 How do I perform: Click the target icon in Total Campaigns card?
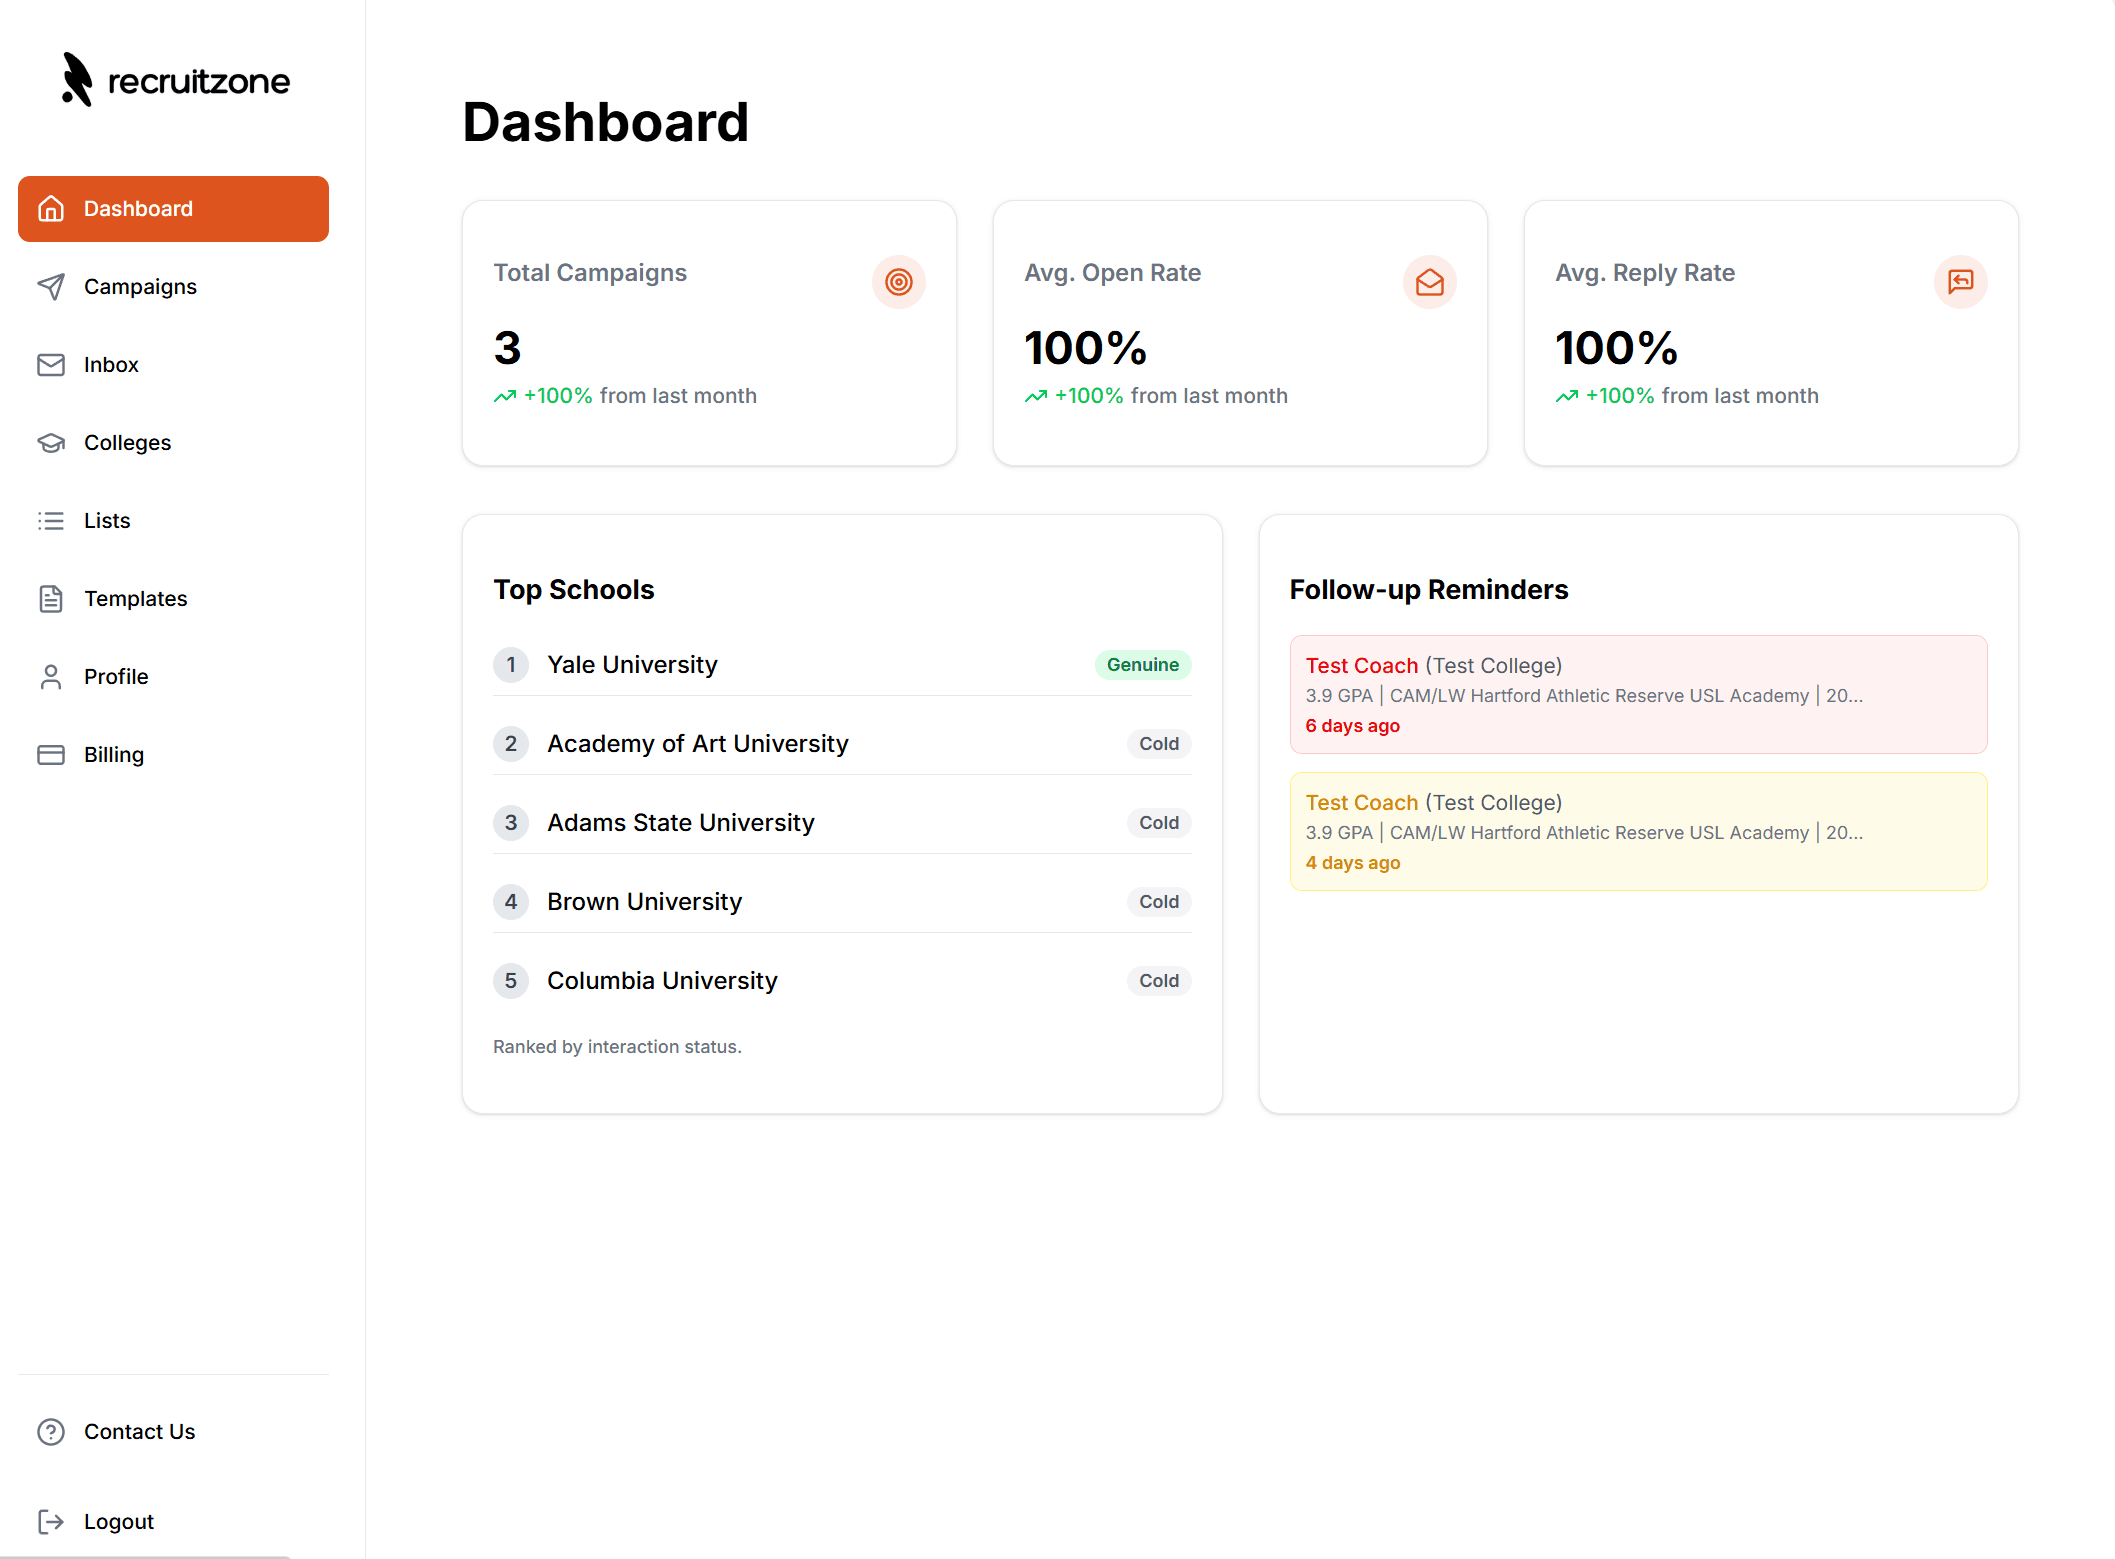[898, 282]
